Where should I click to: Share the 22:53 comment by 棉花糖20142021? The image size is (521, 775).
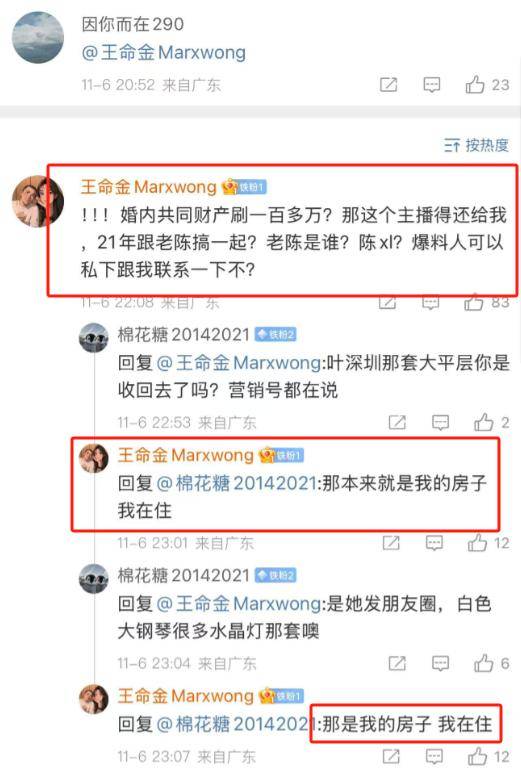pos(397,422)
